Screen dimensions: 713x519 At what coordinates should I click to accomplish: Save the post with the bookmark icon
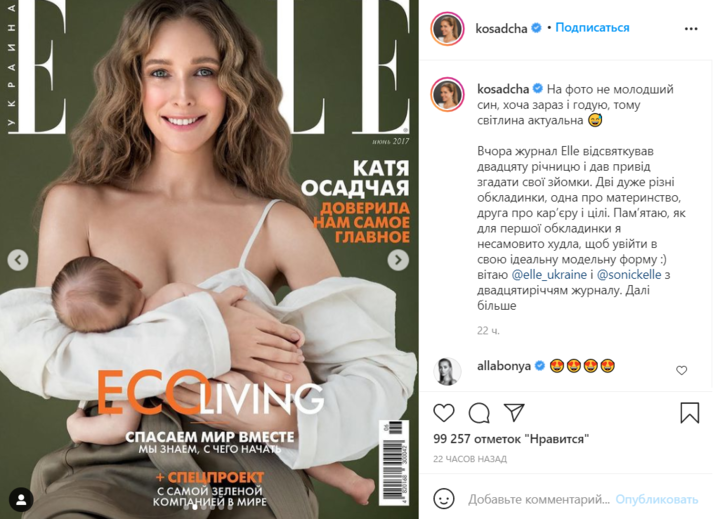689,413
